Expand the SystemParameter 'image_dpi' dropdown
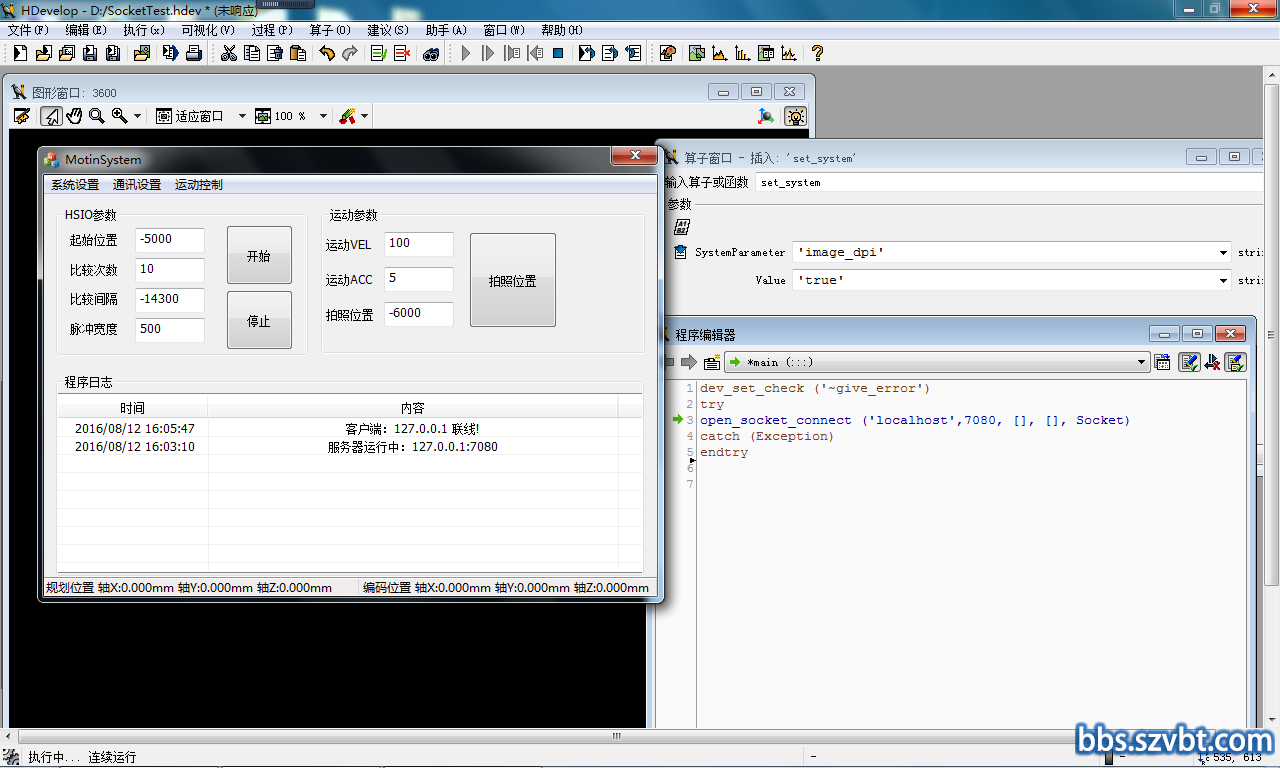 click(1223, 252)
